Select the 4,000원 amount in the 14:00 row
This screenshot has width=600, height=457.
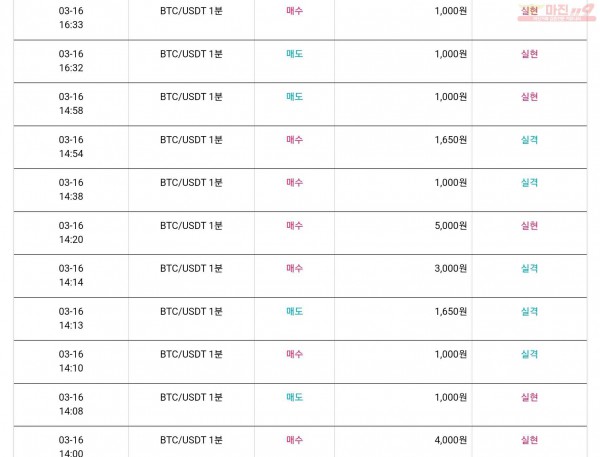pyautogui.click(x=450, y=440)
